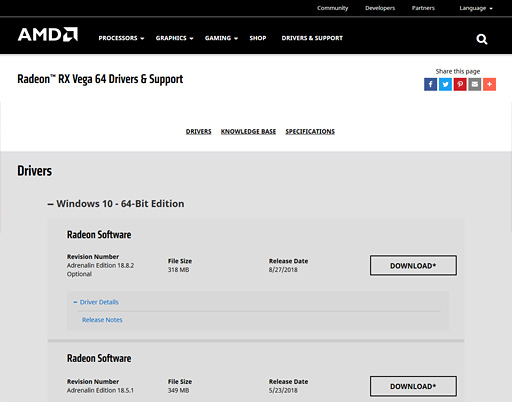Open more sharing options plus icon

click(x=489, y=84)
